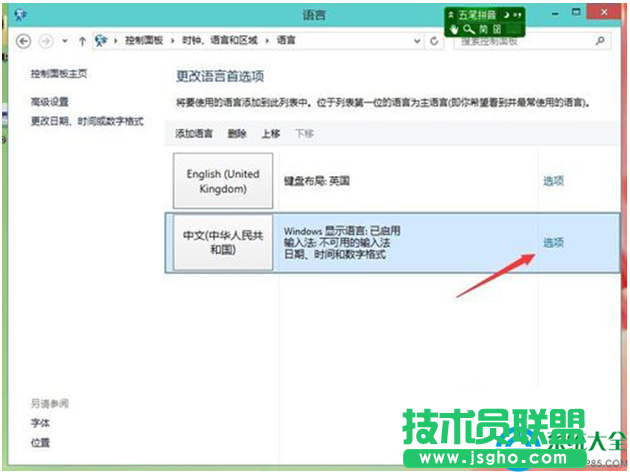The width and height of the screenshot is (630, 474).
Task: Open recent locations dropdown arrow
Action: pyautogui.click(x=65, y=41)
